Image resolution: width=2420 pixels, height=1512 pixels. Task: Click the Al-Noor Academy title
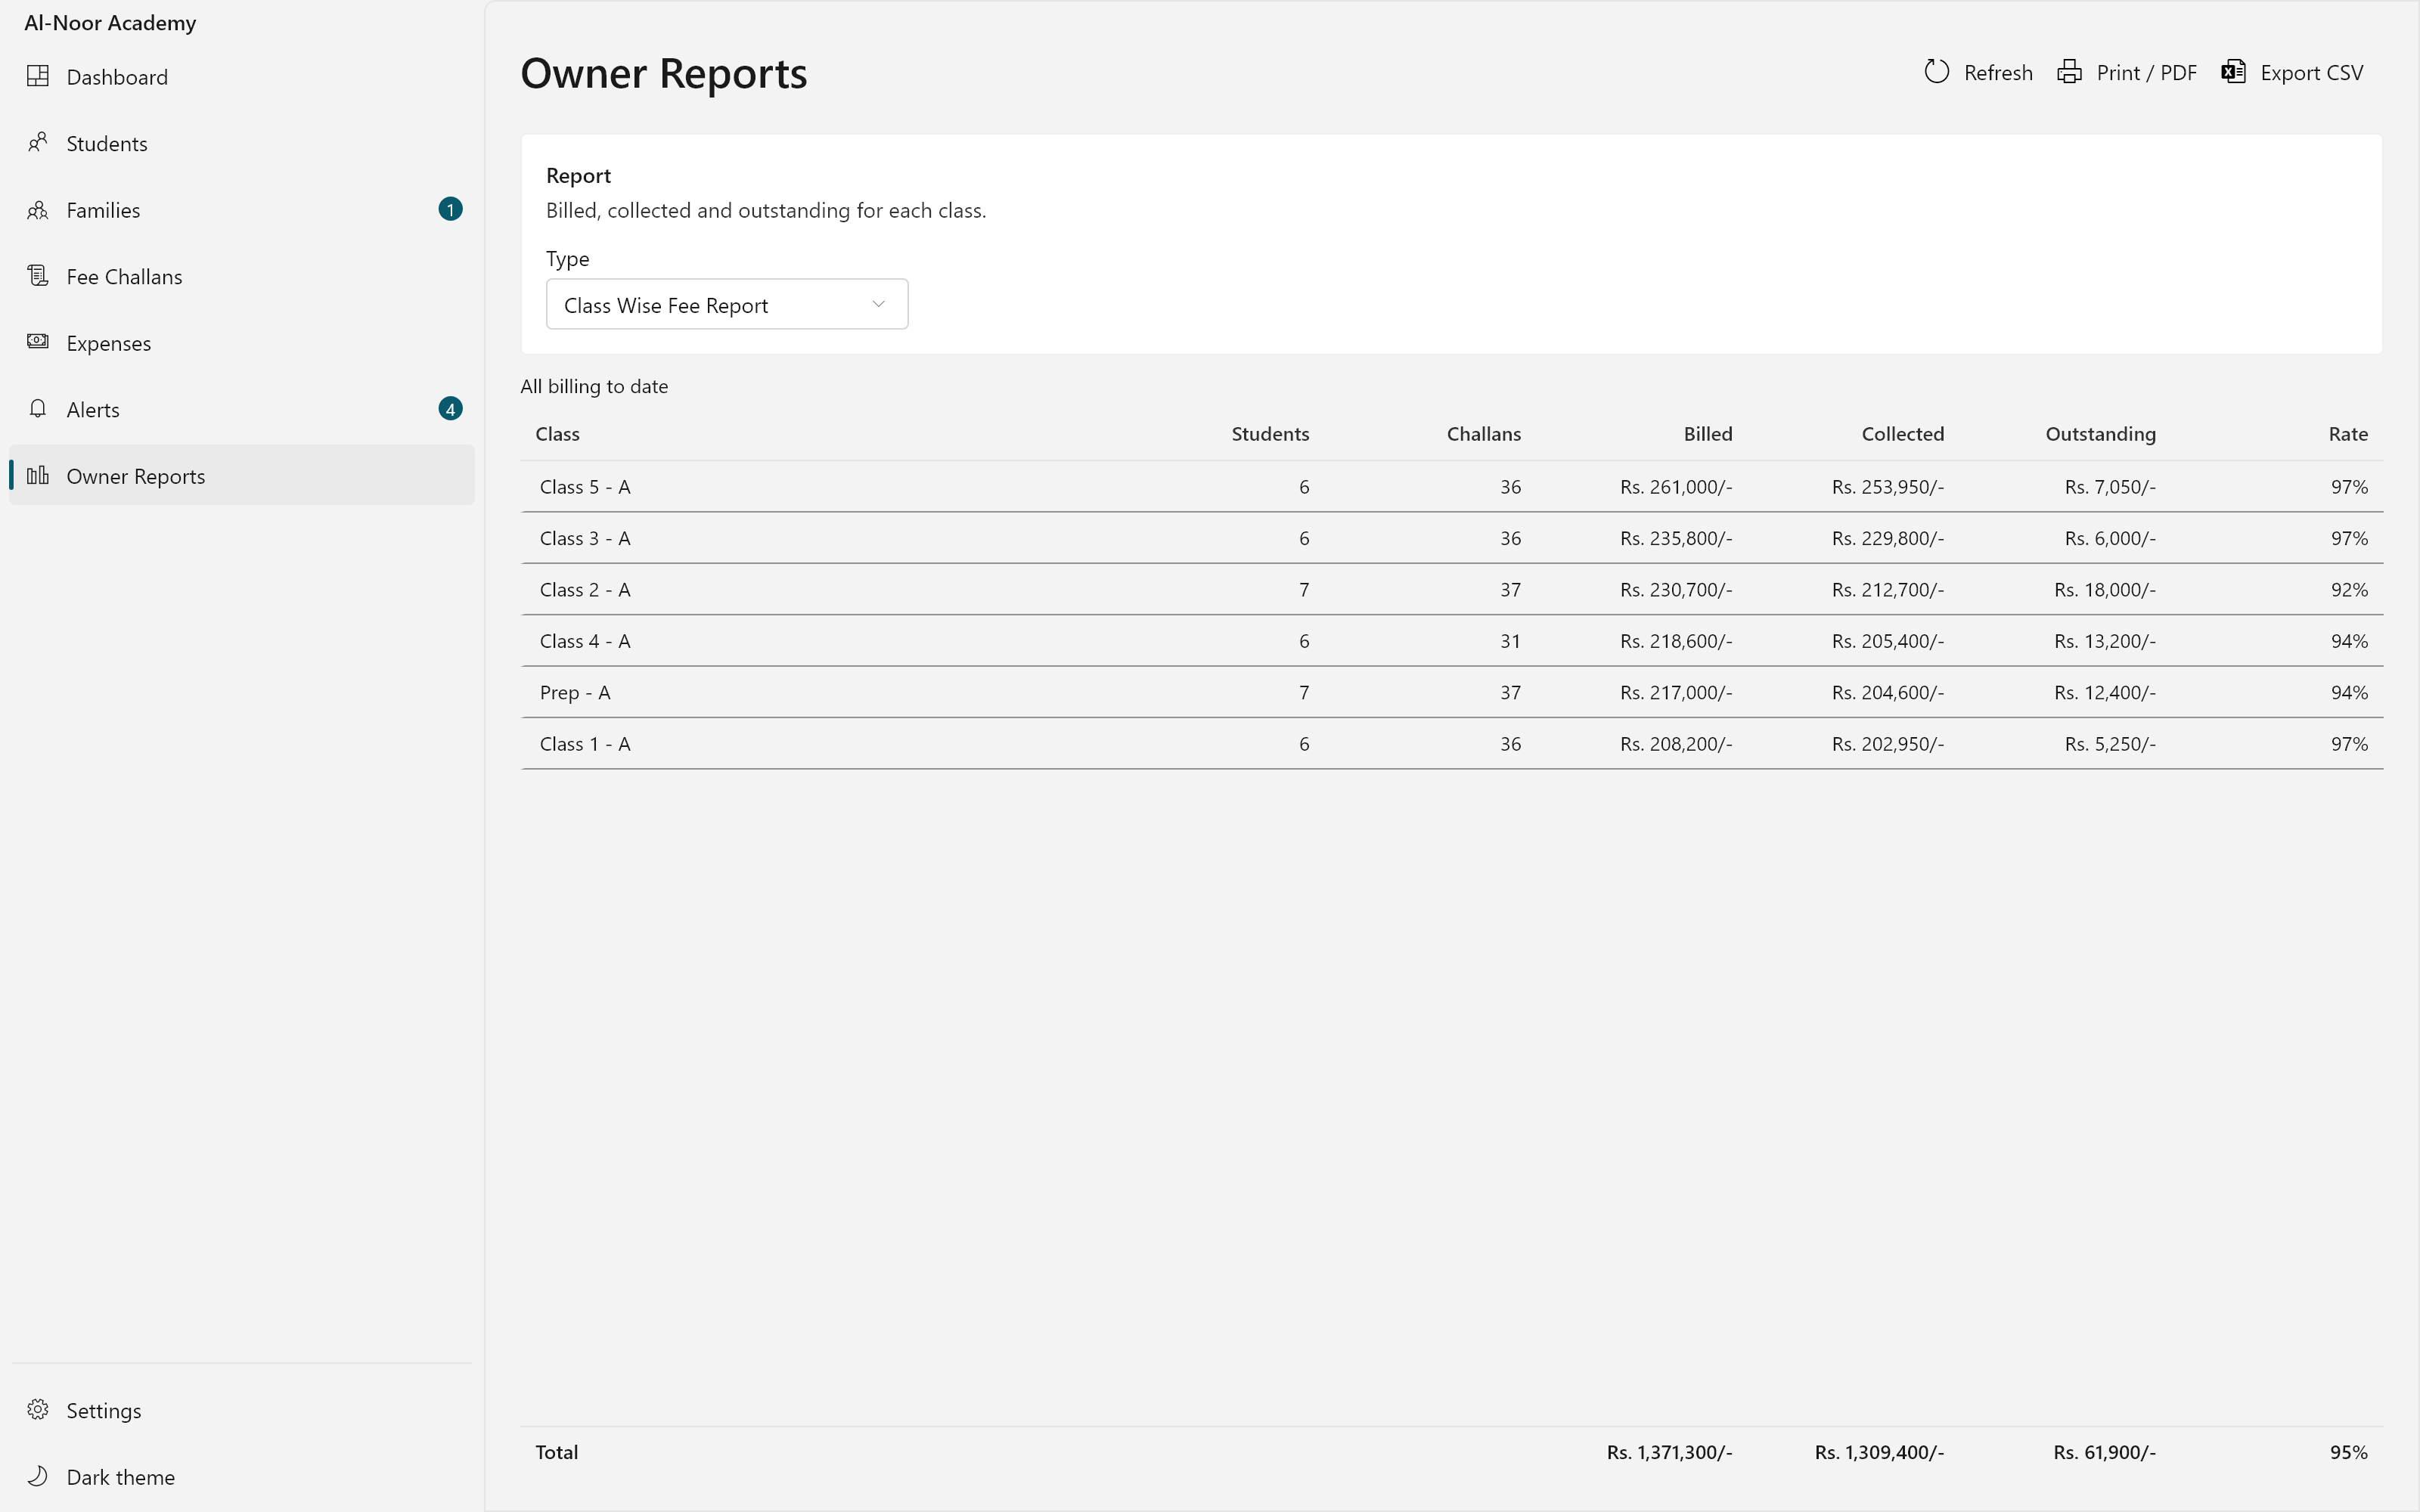[110, 22]
